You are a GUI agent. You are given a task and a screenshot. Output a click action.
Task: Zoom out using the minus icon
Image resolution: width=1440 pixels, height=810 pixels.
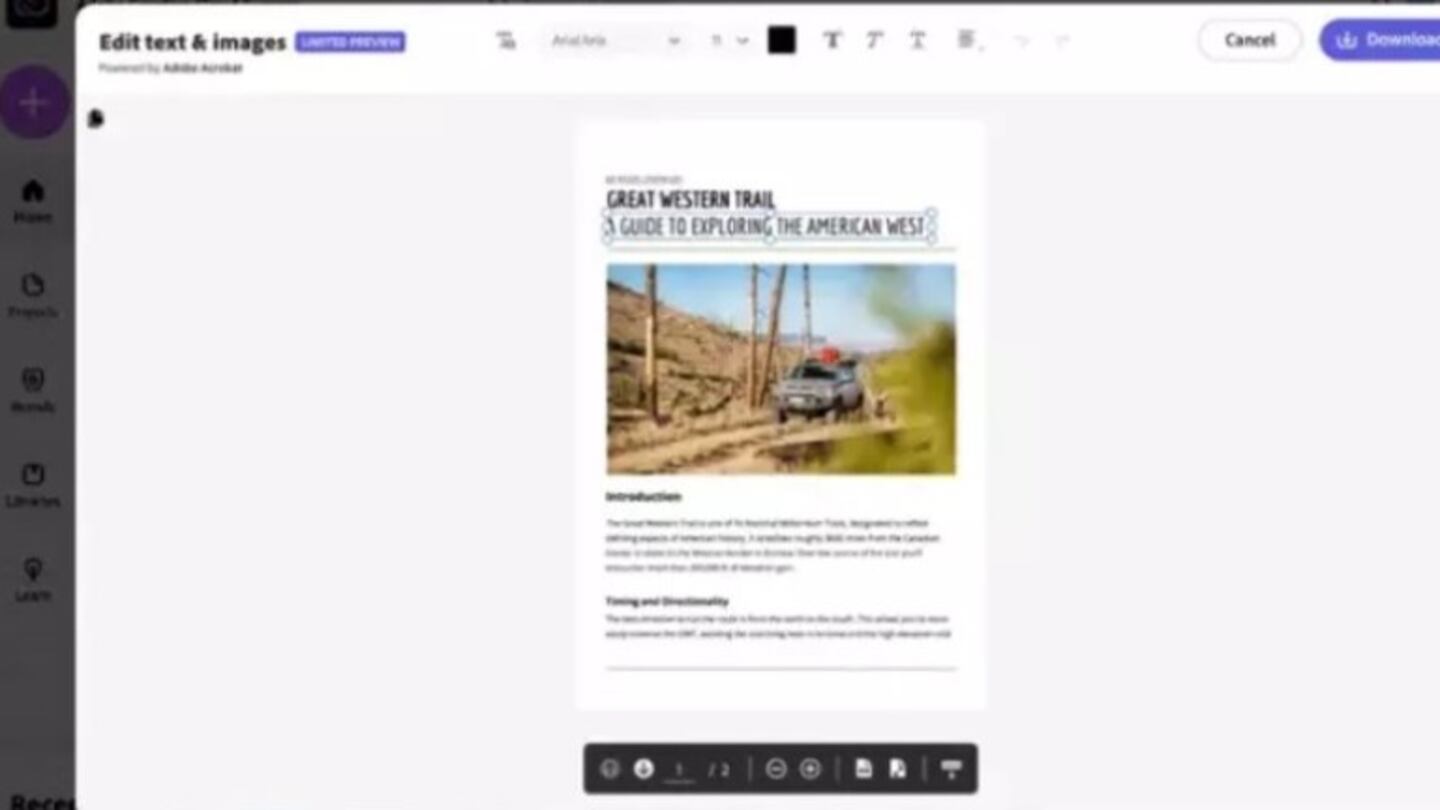pyautogui.click(x=776, y=769)
